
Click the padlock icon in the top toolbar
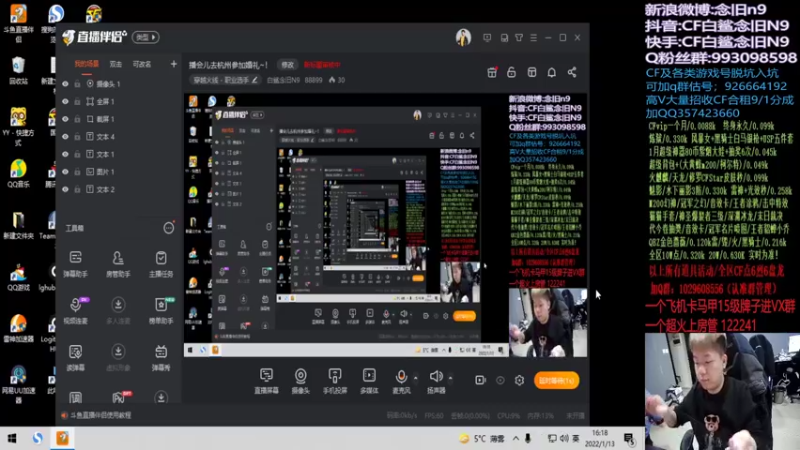[511, 72]
